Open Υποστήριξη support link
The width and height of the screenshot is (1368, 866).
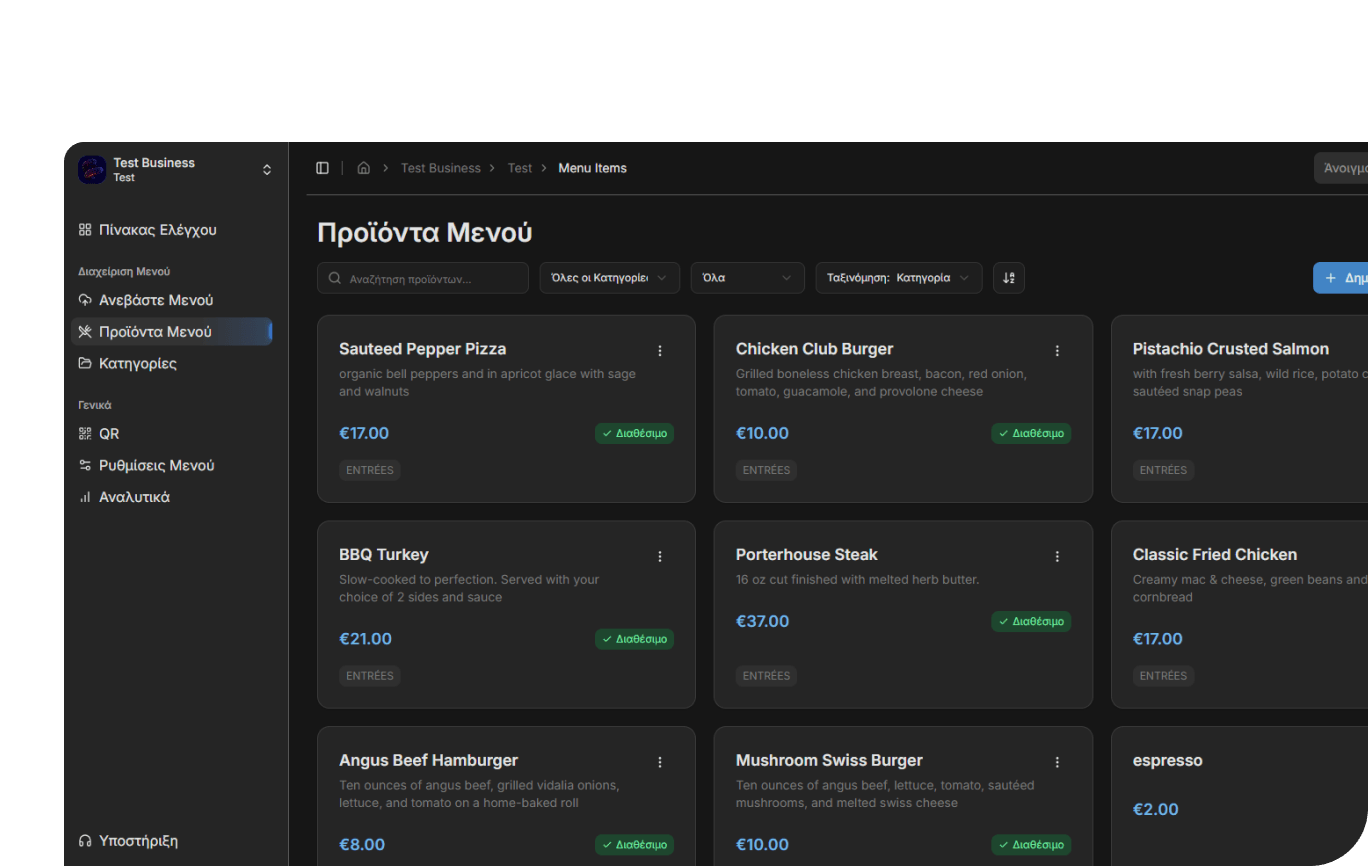pyautogui.click(x=172, y=841)
